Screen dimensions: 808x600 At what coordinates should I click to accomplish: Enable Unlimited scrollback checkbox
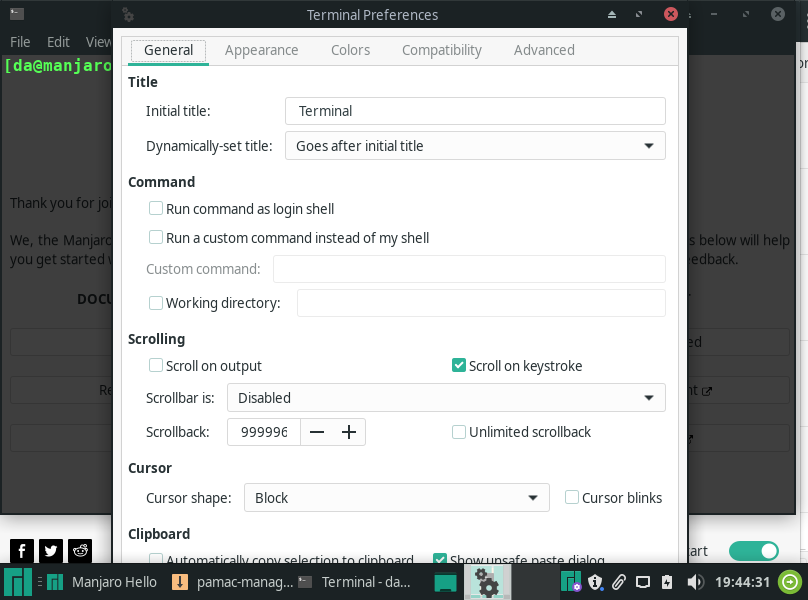[459, 432]
